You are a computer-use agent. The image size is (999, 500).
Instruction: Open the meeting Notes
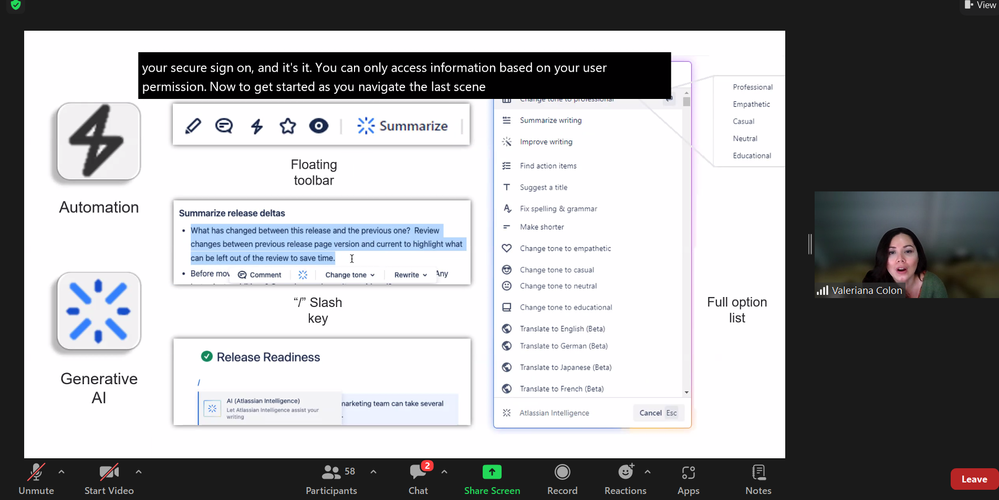point(758,479)
